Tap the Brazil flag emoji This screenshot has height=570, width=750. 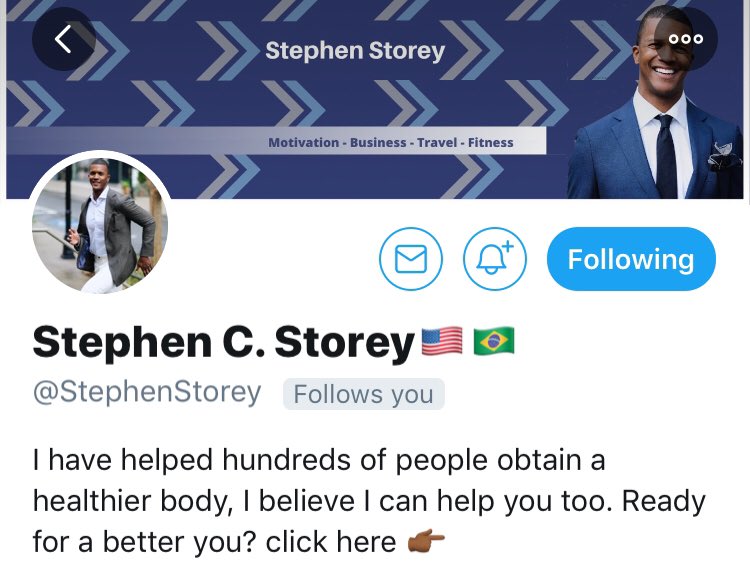pos(494,341)
